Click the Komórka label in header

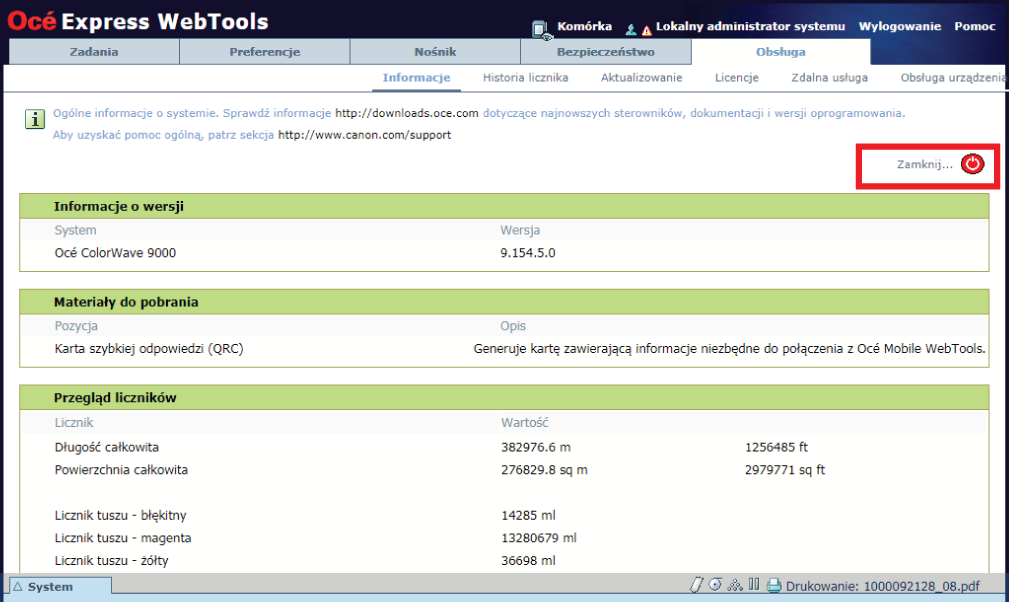click(x=584, y=26)
